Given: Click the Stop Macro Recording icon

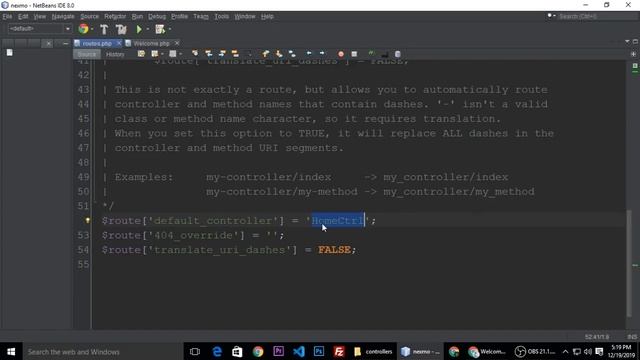Looking at the screenshot, I should click(x=354, y=54).
